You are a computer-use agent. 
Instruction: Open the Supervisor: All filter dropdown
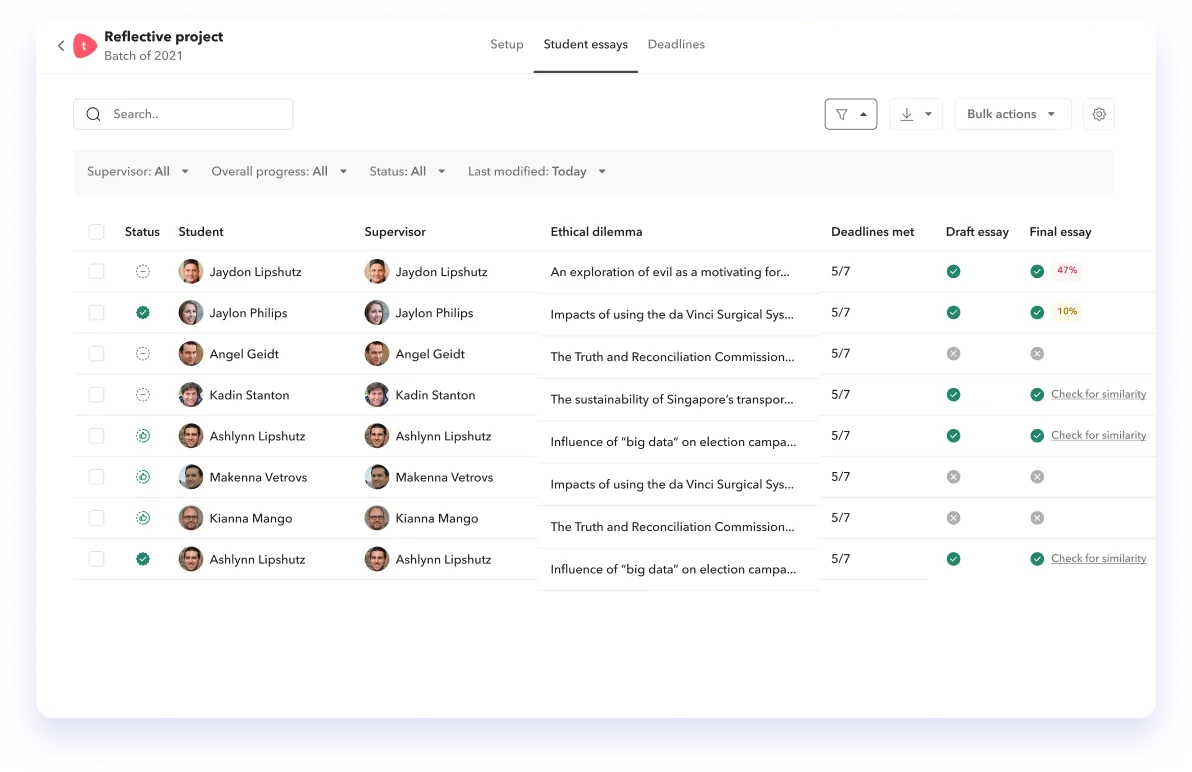(x=138, y=171)
